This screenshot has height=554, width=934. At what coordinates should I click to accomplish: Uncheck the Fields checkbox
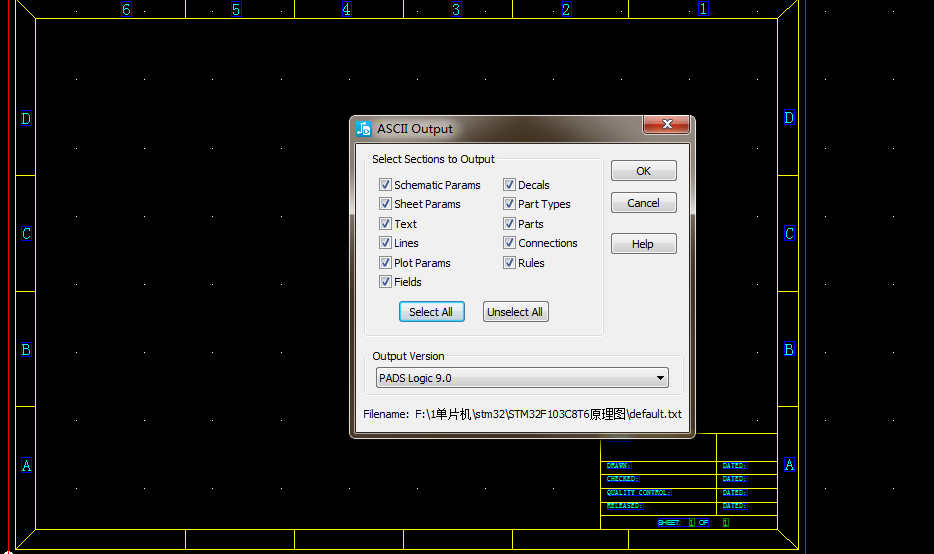385,282
